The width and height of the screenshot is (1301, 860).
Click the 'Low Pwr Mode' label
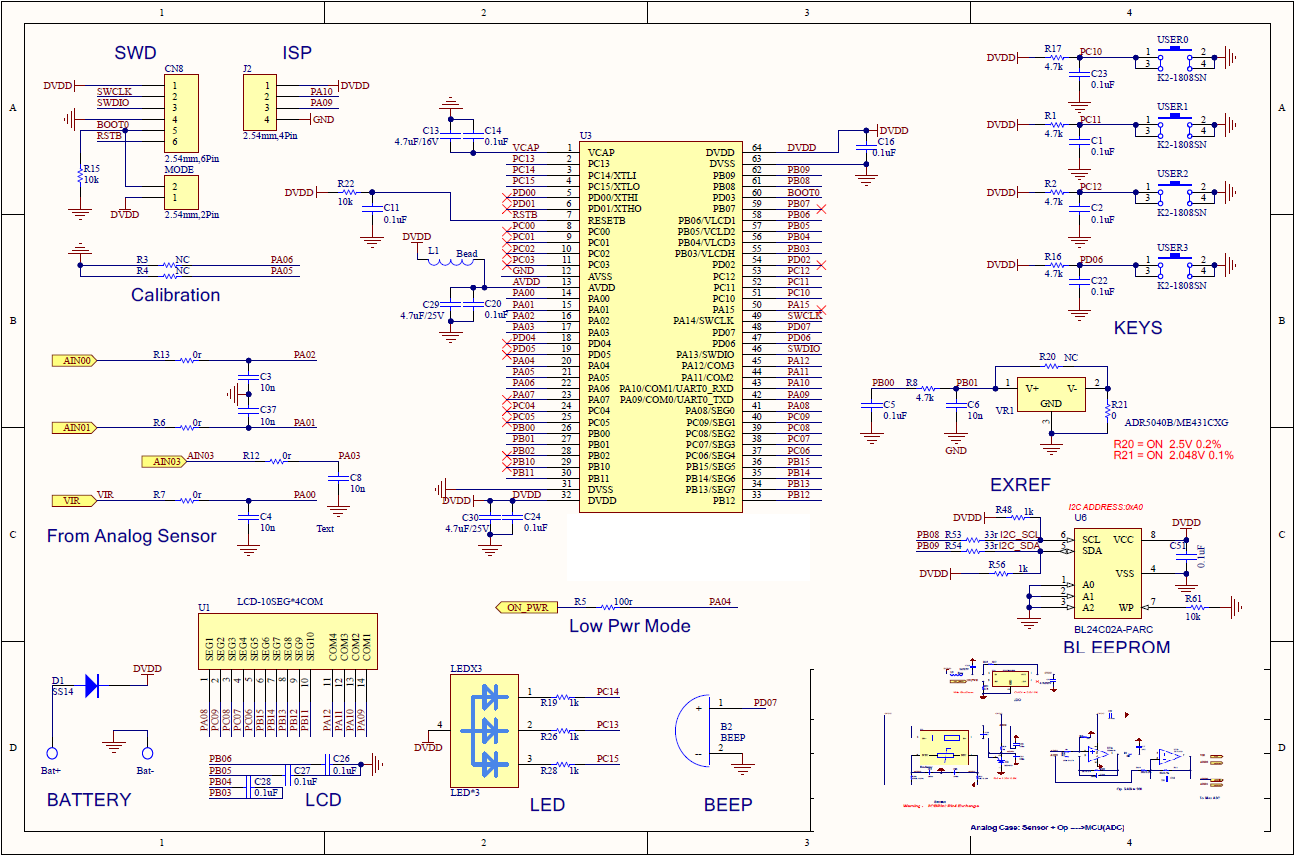(x=630, y=626)
